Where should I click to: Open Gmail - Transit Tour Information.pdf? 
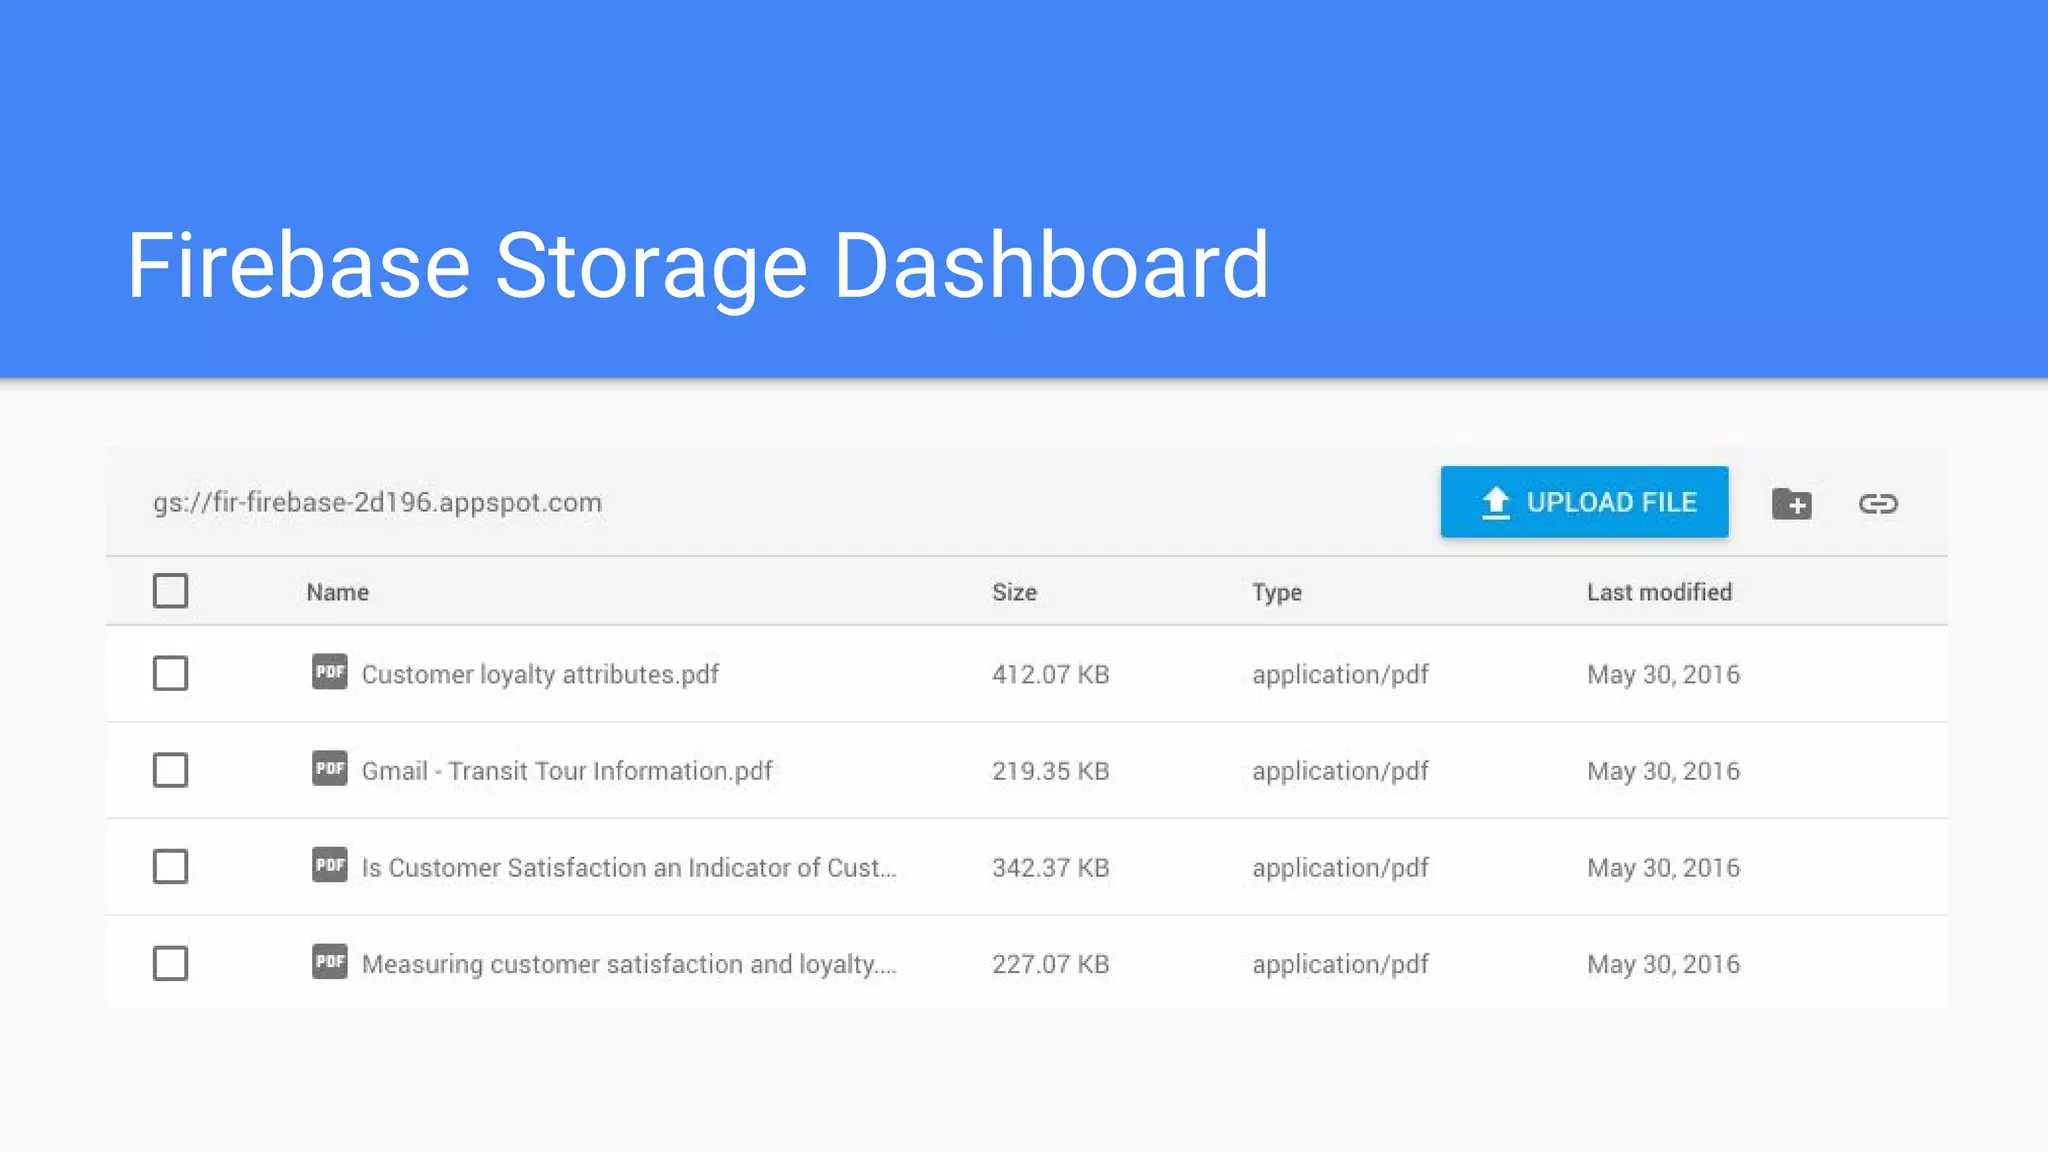click(567, 771)
